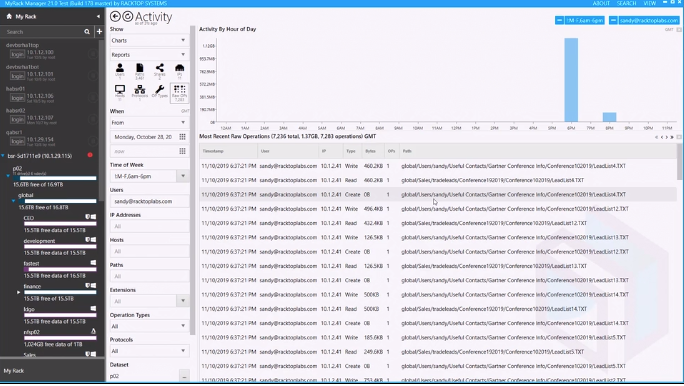Toggle the GMT label above the chart
Image resolution: width=684 pixels, height=386 pixels.
669,30
